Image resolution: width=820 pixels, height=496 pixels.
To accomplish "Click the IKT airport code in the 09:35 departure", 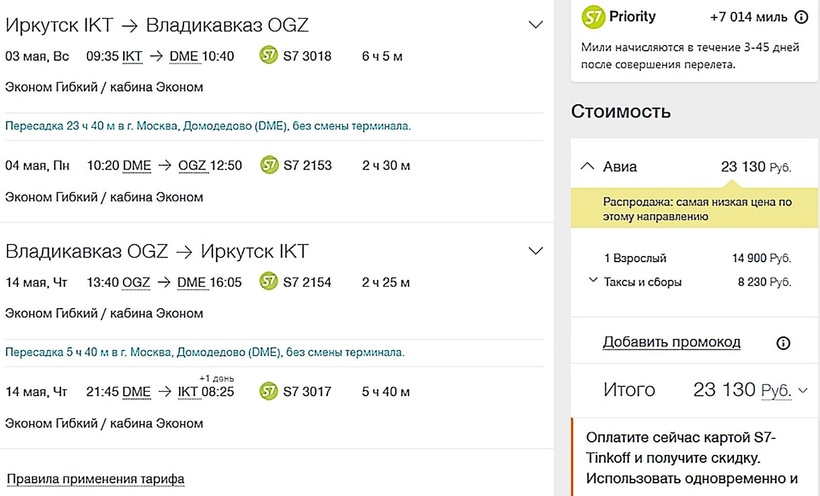I will click(133, 56).
